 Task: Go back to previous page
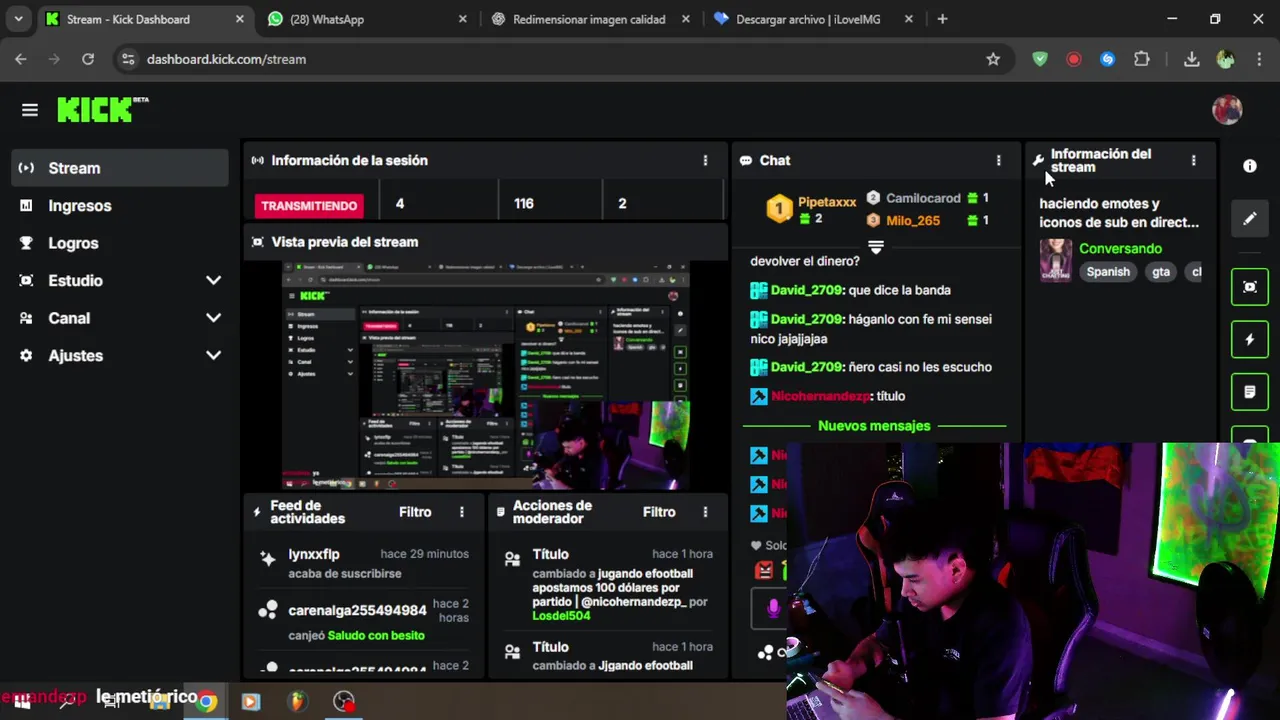click(21, 59)
